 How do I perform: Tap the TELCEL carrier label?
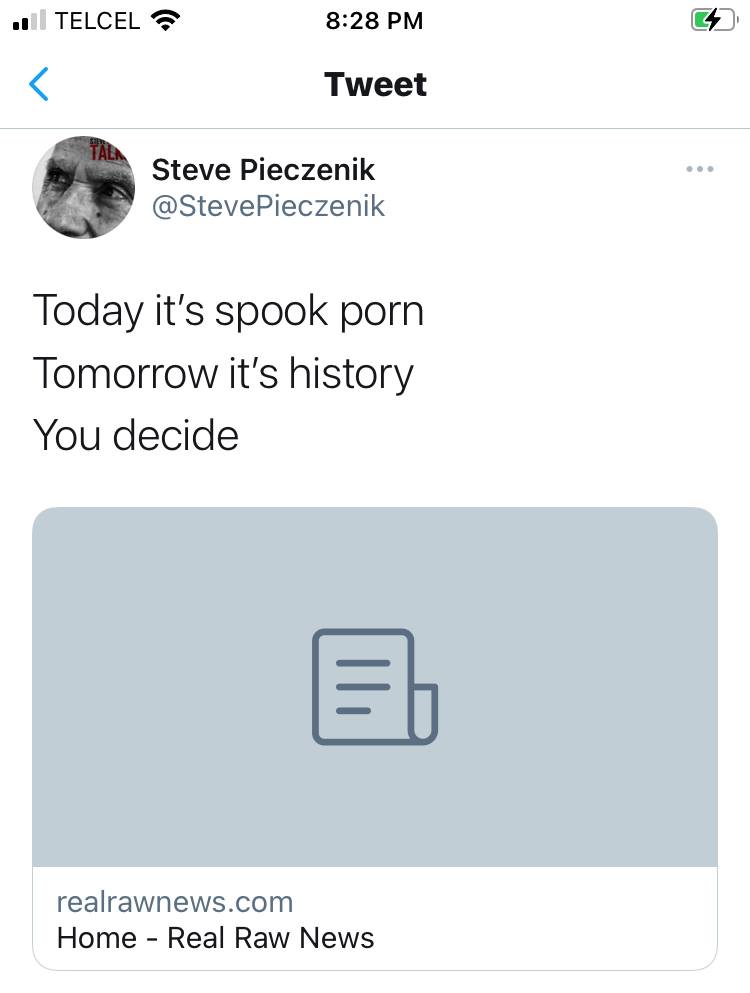[97, 21]
